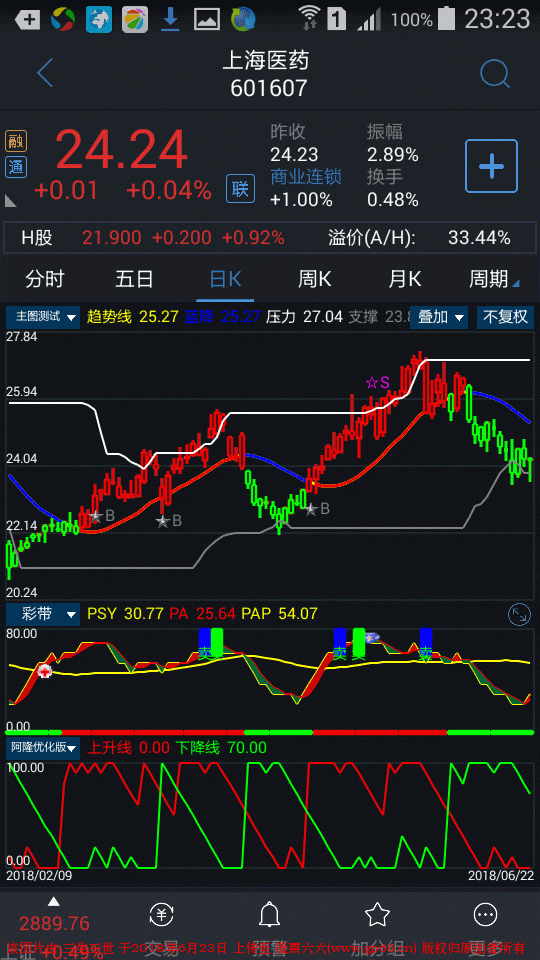Tap the back arrow icon
The height and width of the screenshot is (960, 540).
[x=45, y=73]
